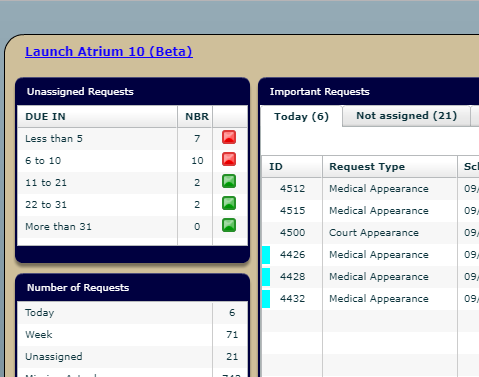Click the Number of Requests panel title
This screenshot has height=377, width=479.
[78, 288]
